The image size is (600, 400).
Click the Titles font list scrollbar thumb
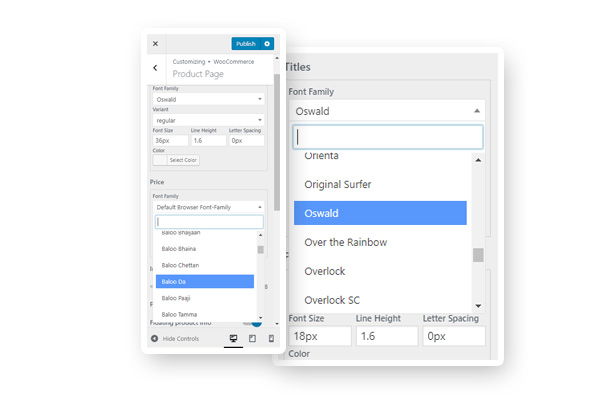point(478,255)
